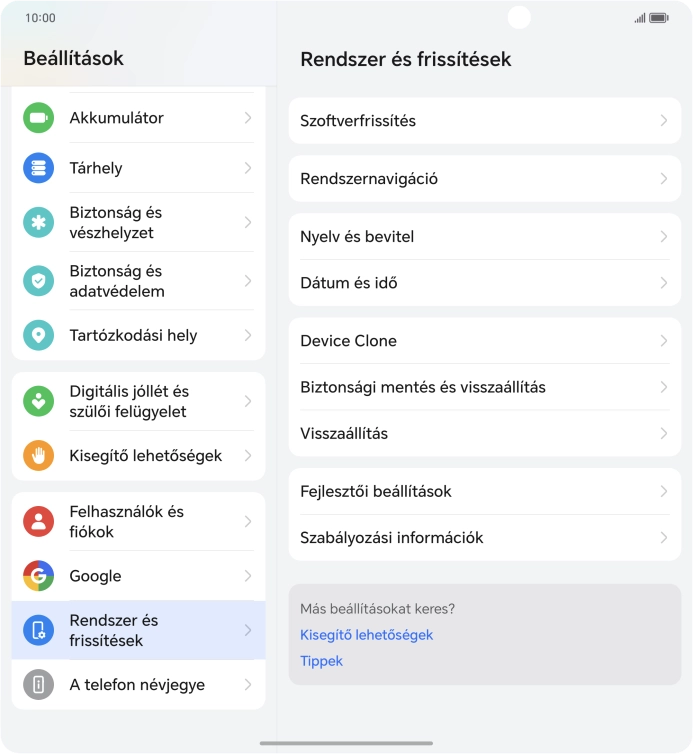
Task: Tap the bottom navigation gesture bar
Action: click(x=346, y=743)
